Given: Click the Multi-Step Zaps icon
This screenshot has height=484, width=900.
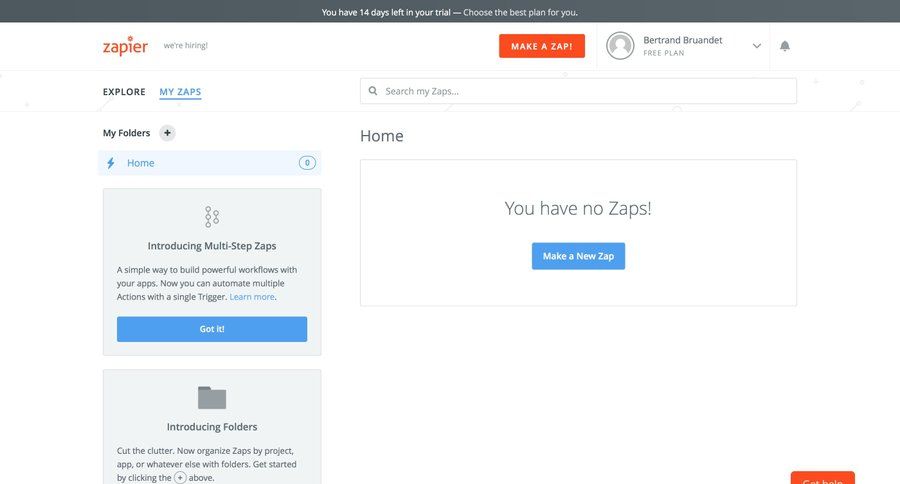Looking at the screenshot, I should click(x=212, y=217).
